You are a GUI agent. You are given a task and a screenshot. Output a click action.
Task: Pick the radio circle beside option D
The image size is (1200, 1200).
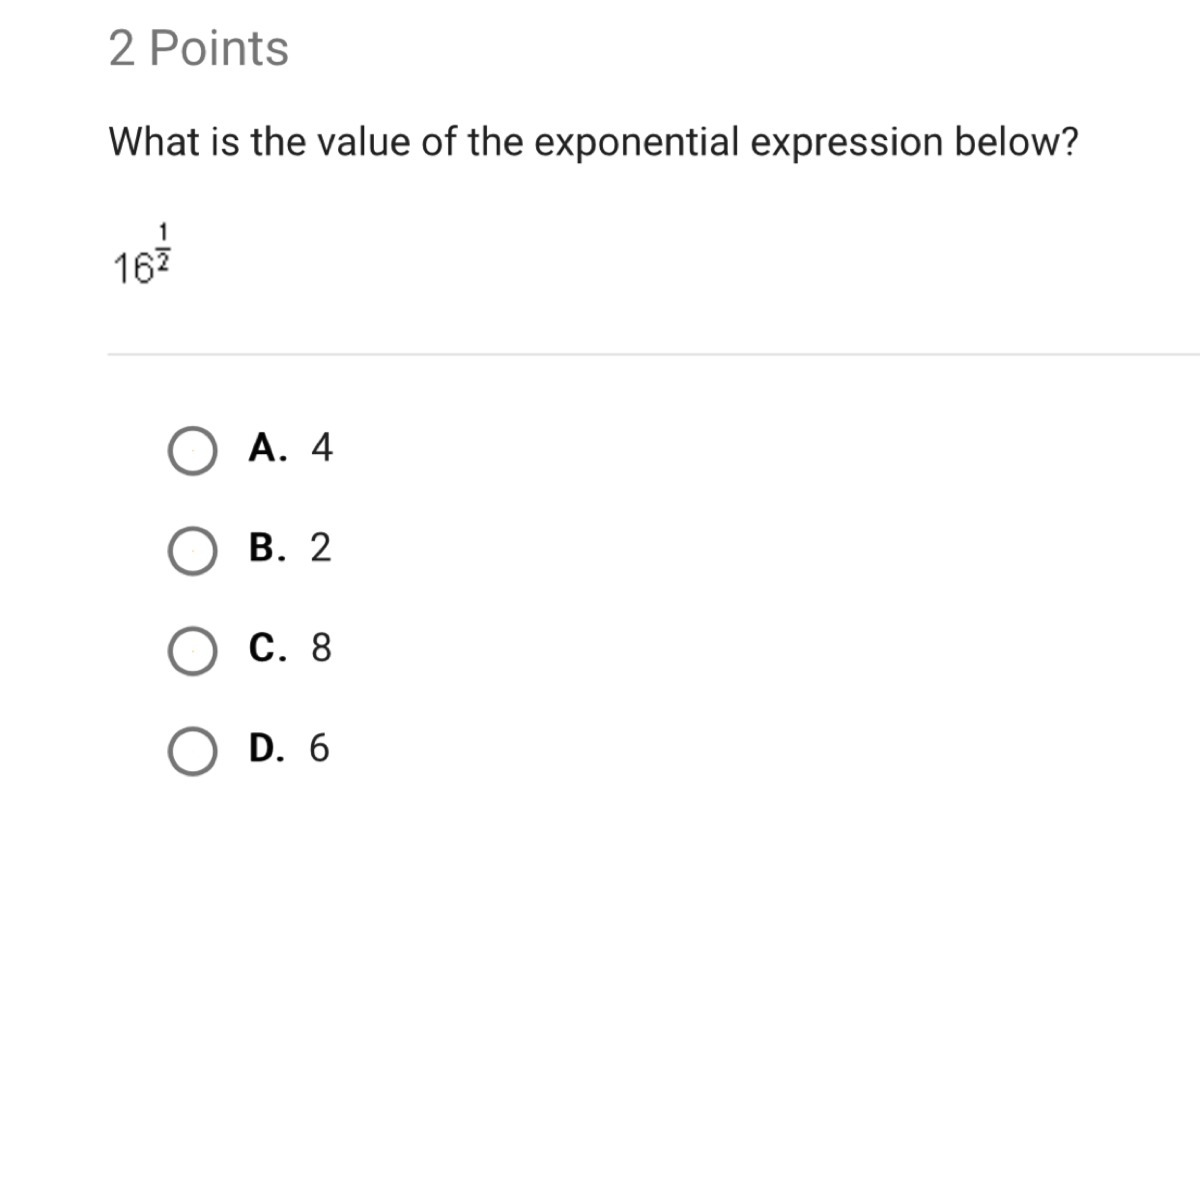coord(192,752)
